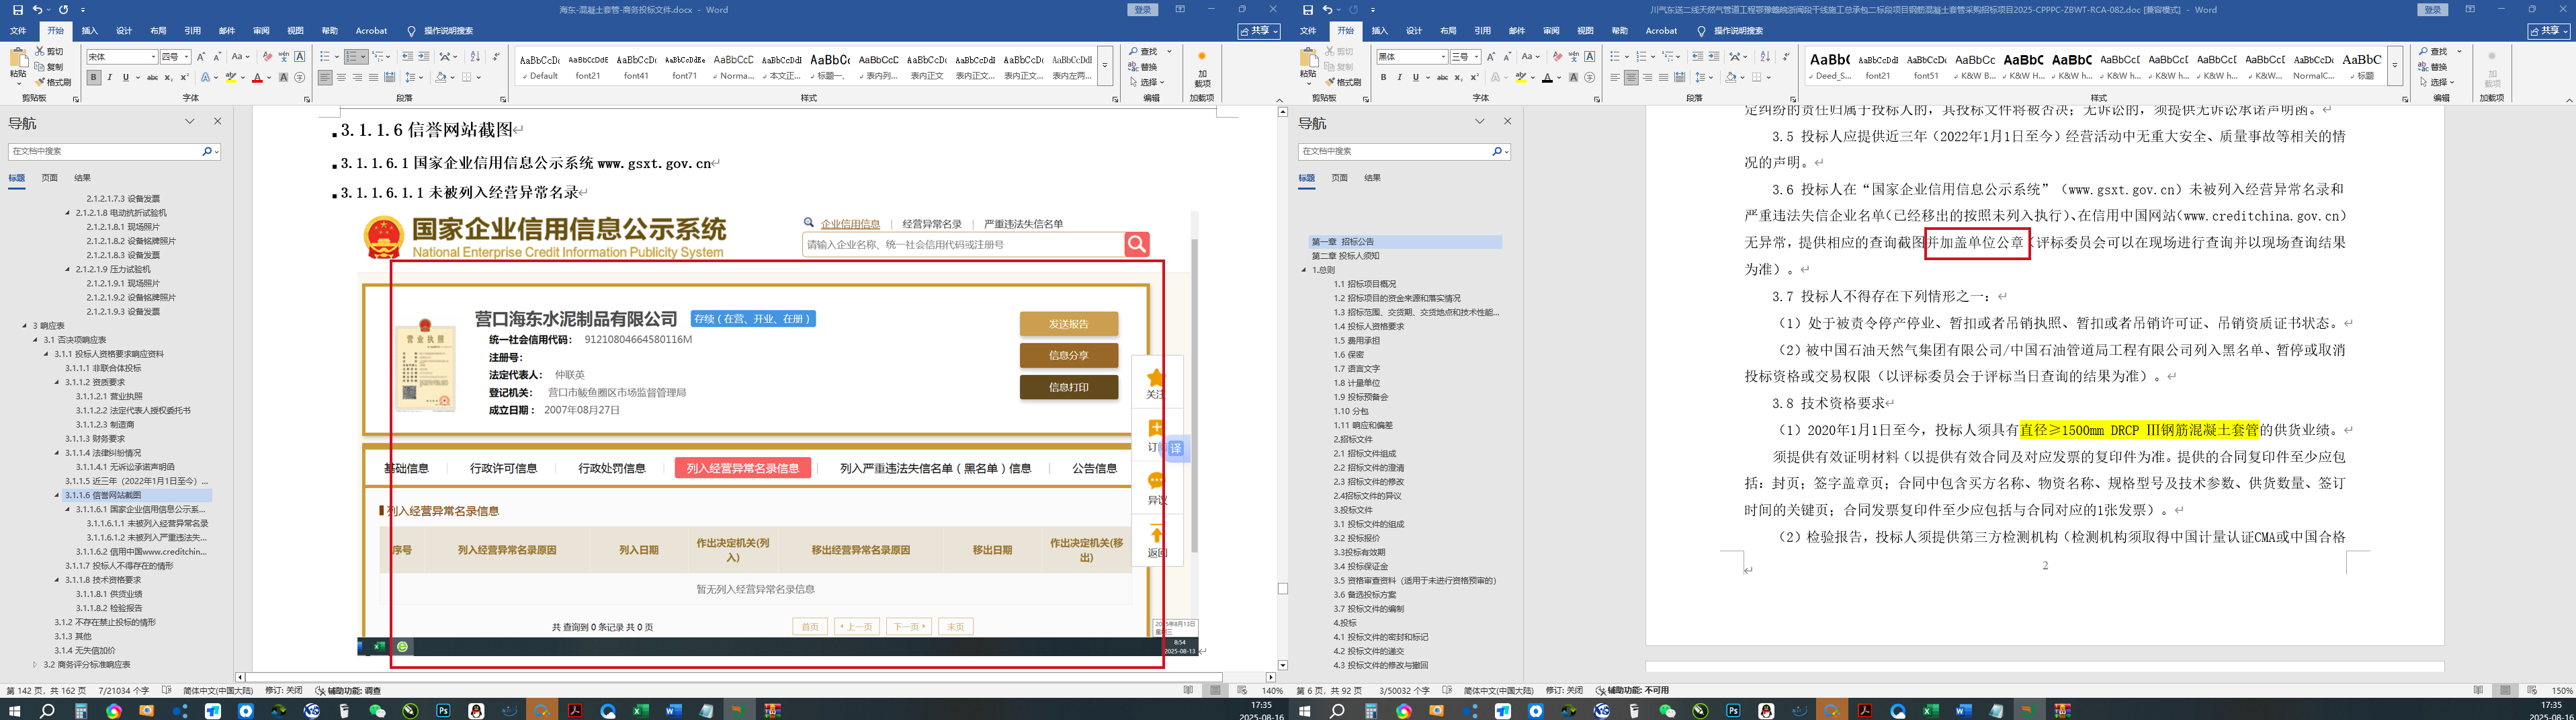Screen dimensions: 2576x720
Task: Click Sort icon in left Word window
Action: pyautogui.click(x=475, y=57)
